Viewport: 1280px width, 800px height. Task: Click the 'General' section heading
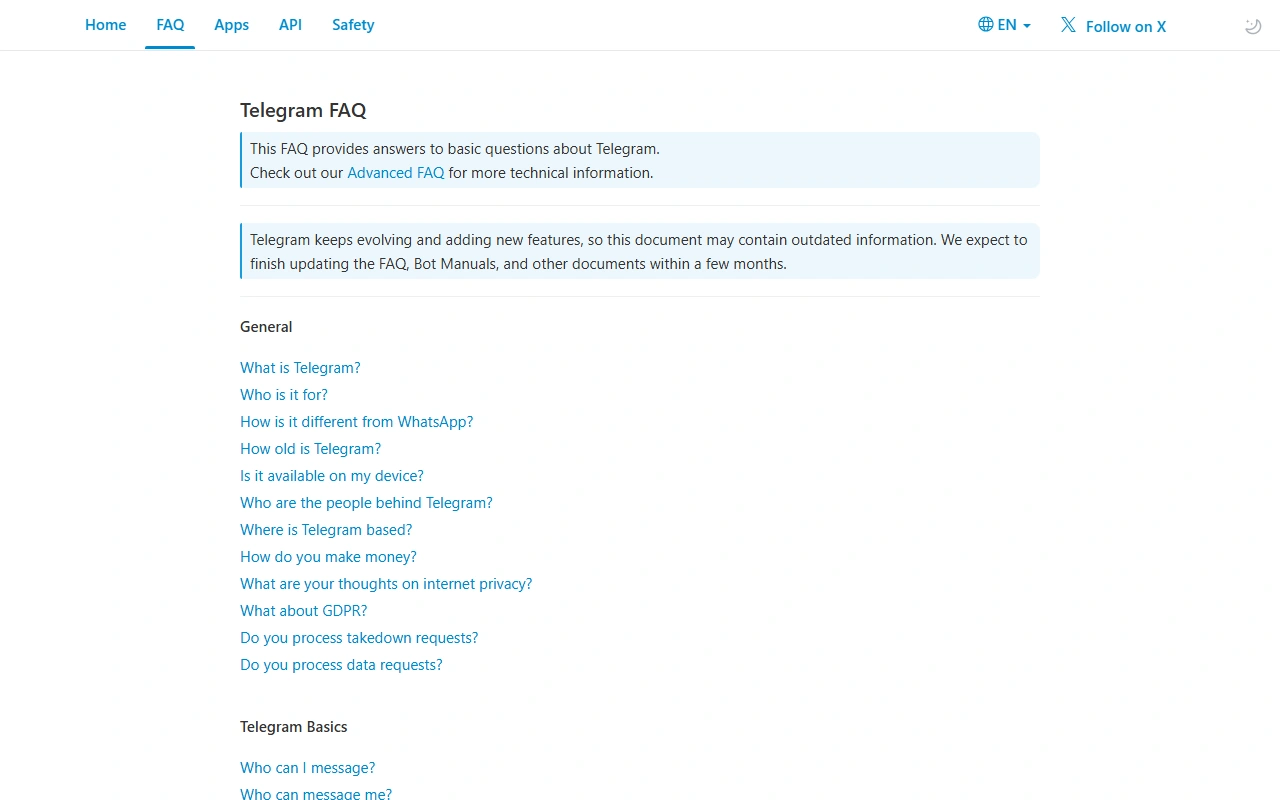point(266,327)
